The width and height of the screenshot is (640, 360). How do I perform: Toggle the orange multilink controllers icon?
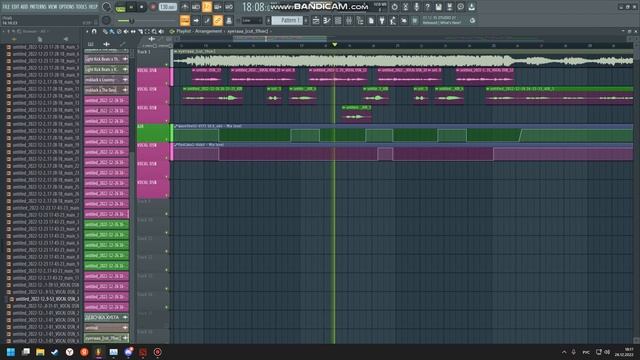tap(218, 20)
